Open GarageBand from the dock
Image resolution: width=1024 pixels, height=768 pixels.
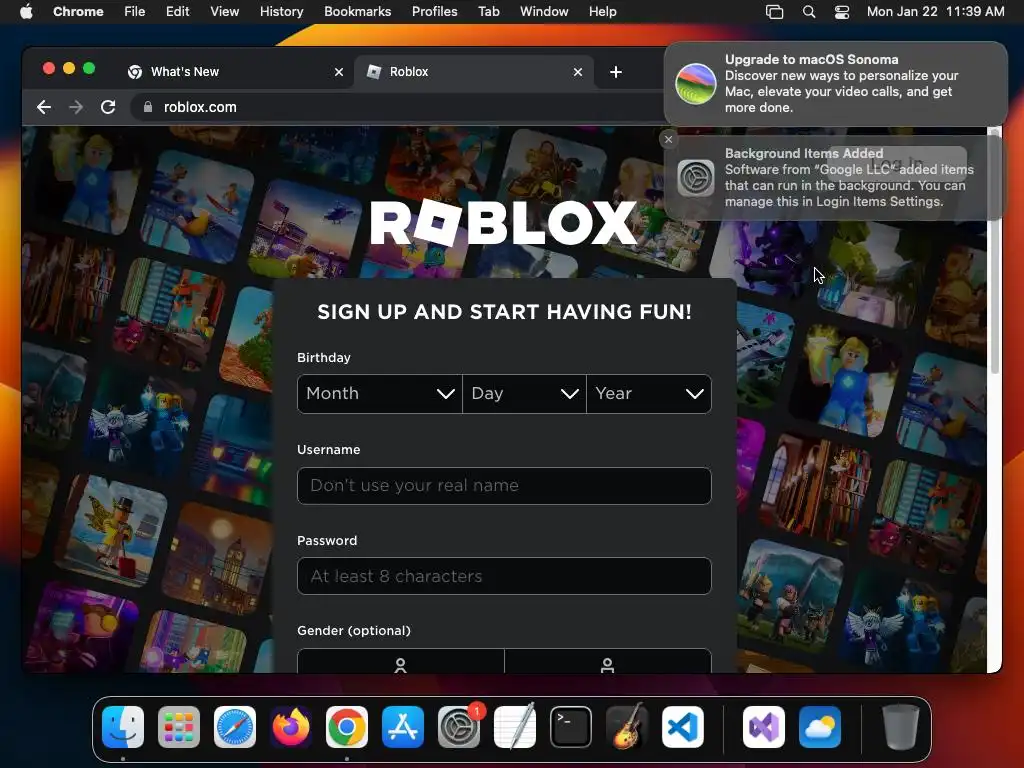click(627, 727)
